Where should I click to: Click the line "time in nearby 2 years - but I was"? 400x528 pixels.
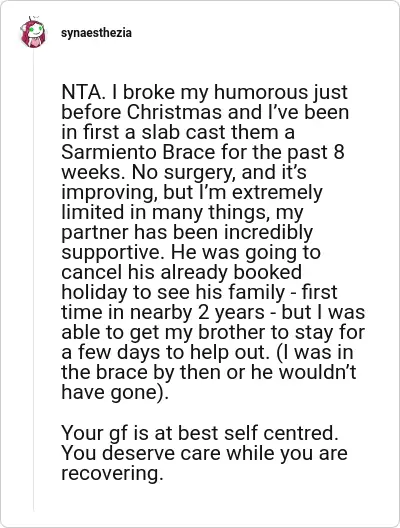coord(213,312)
